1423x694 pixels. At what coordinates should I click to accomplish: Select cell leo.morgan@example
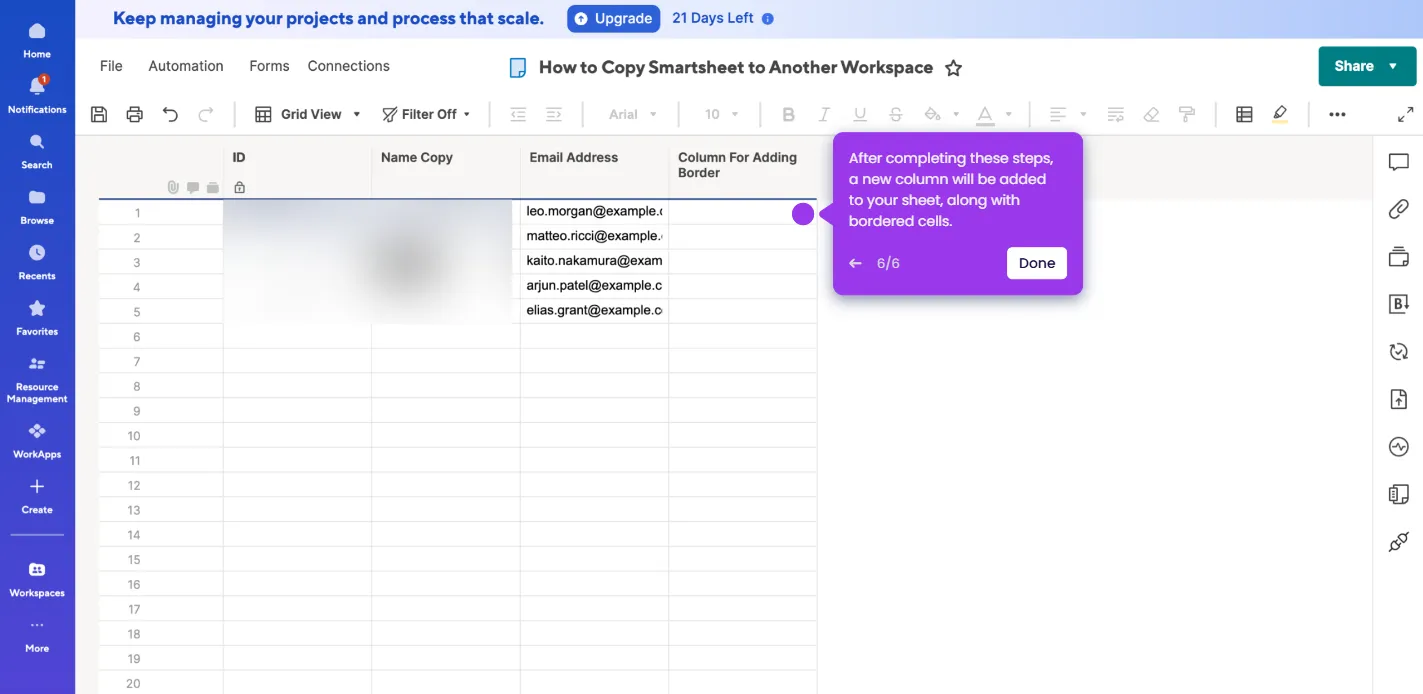[594, 212]
